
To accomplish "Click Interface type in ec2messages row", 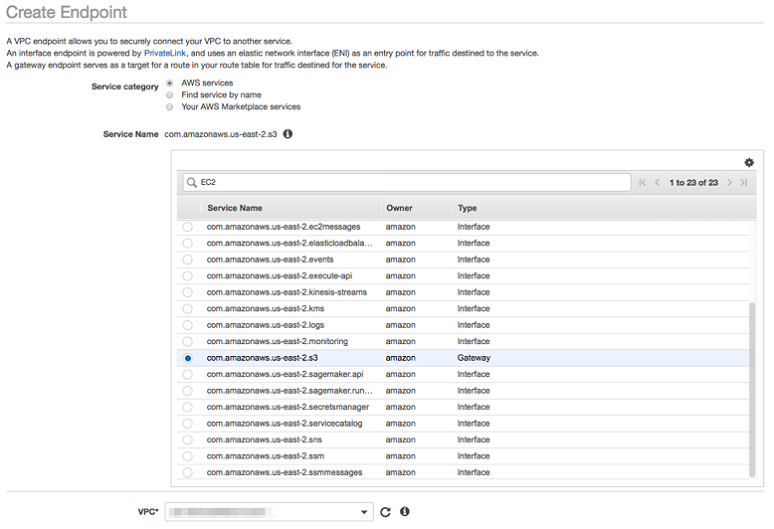I will tap(473, 227).
